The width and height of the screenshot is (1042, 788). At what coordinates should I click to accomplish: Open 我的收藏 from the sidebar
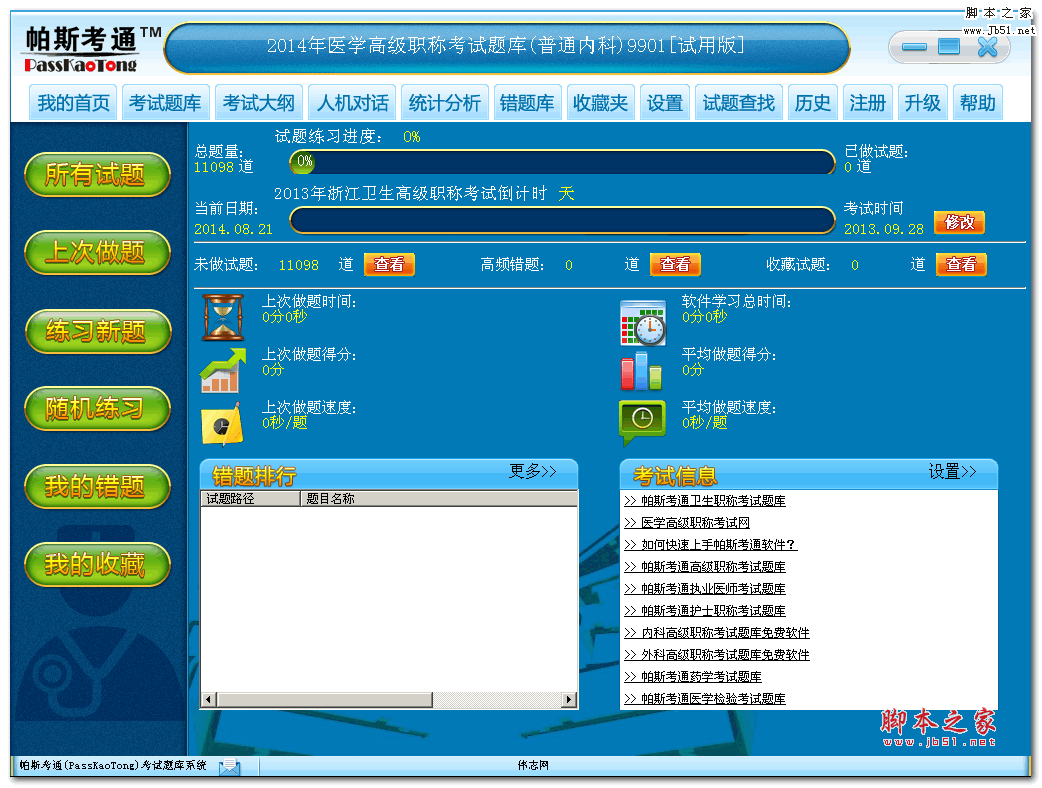97,565
